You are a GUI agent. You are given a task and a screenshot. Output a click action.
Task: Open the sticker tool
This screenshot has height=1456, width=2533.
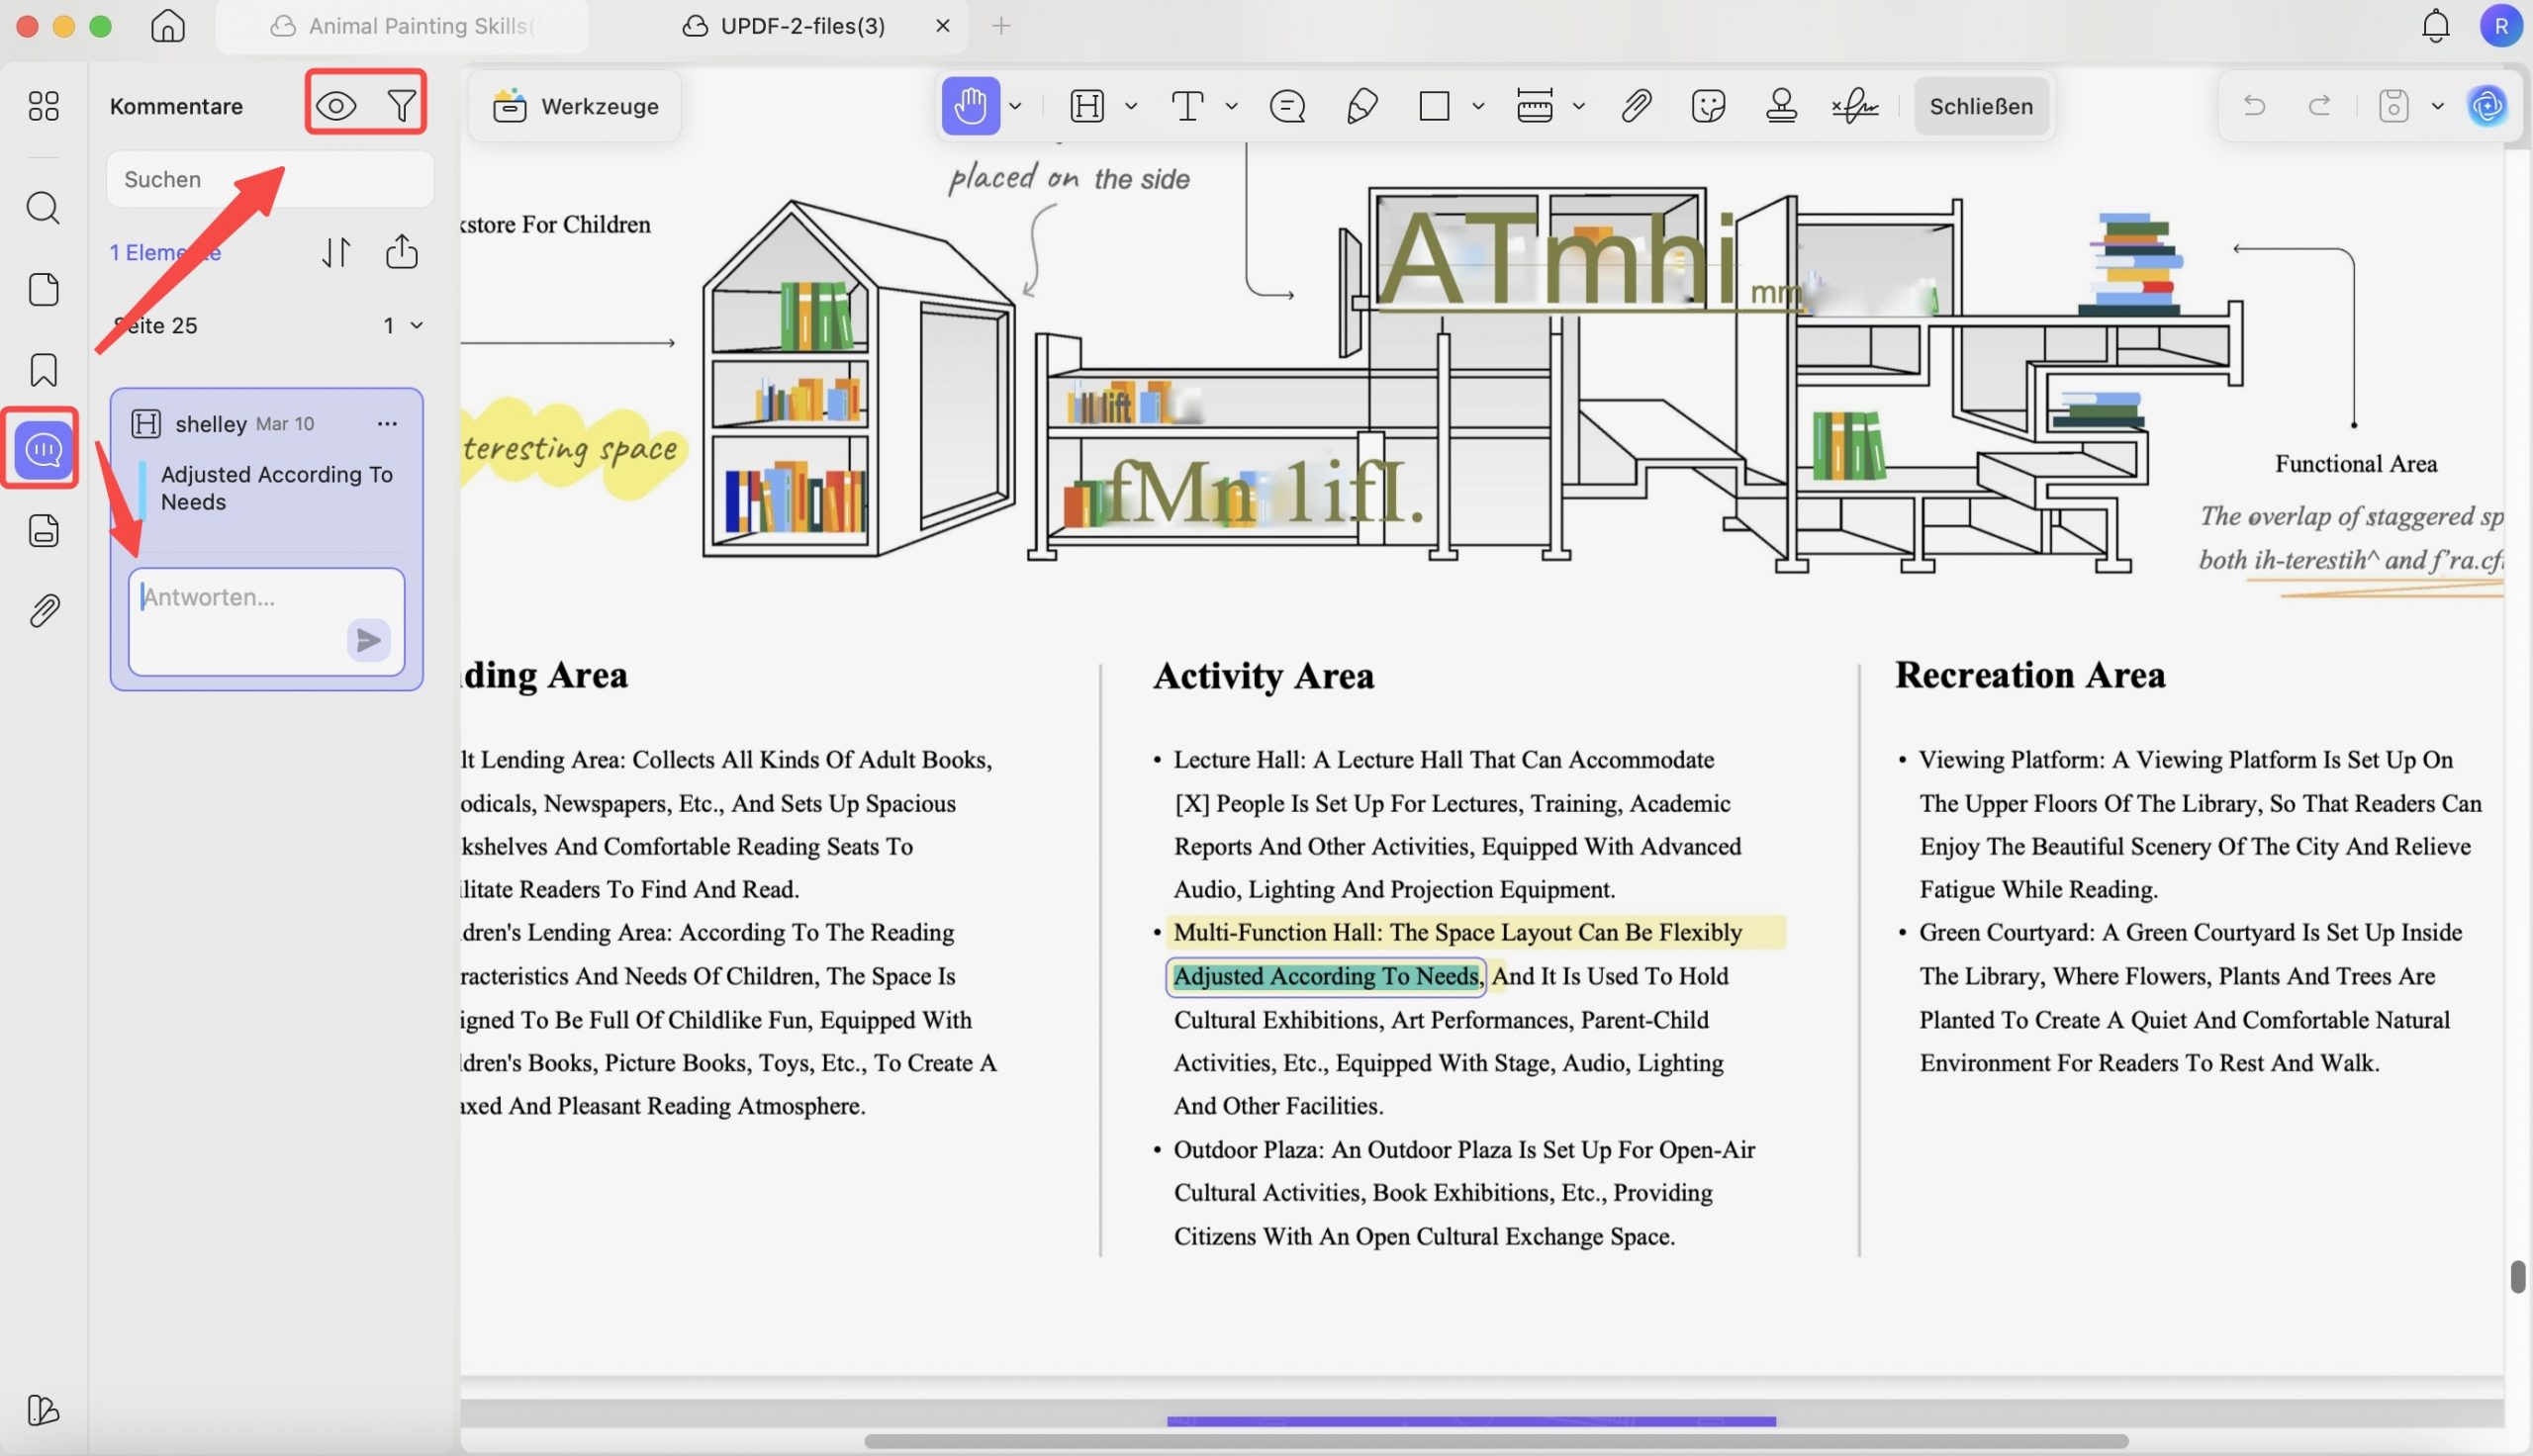point(1708,106)
